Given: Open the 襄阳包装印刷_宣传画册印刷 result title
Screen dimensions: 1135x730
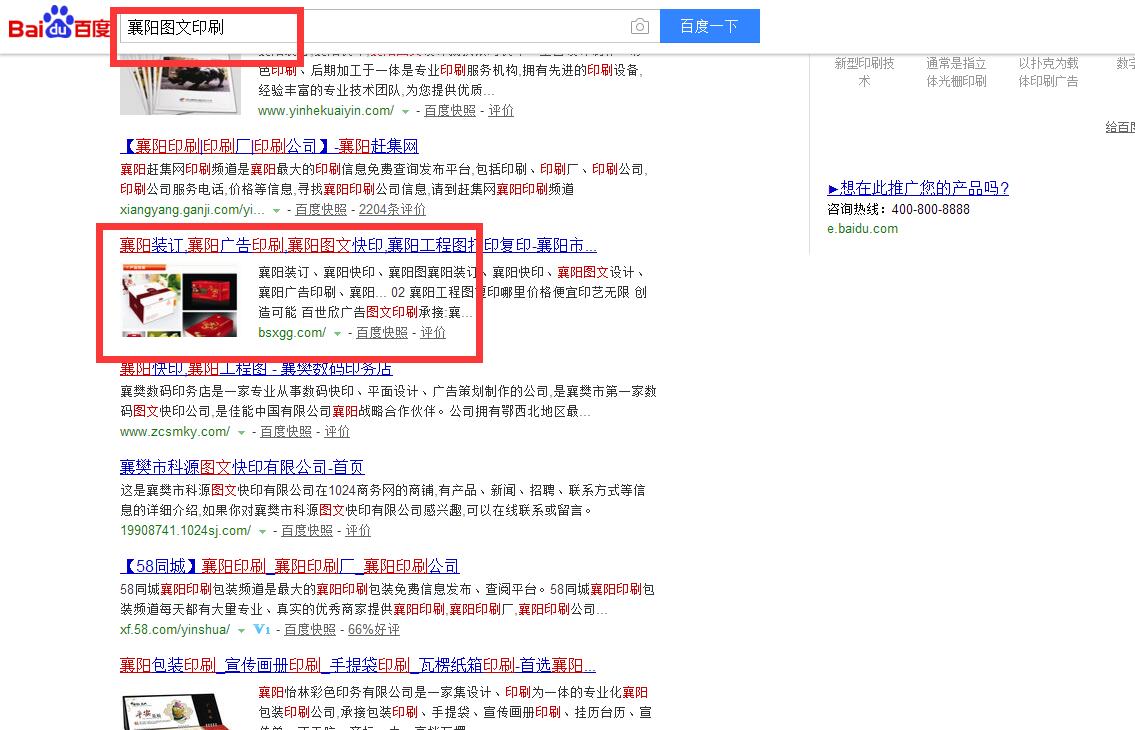Looking at the screenshot, I should 358,666.
